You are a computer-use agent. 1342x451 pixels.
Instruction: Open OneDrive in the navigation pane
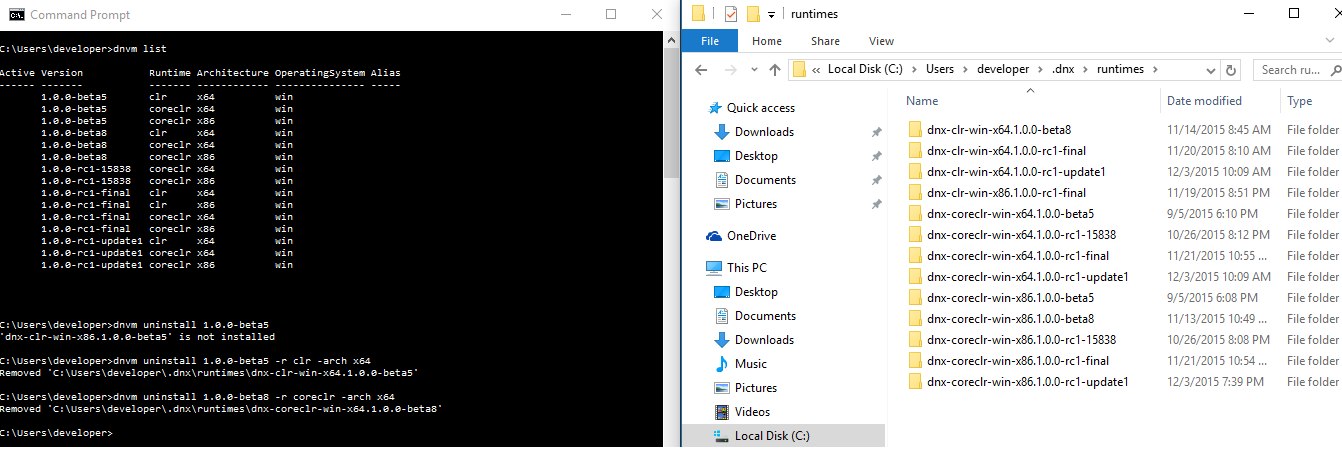[750, 236]
